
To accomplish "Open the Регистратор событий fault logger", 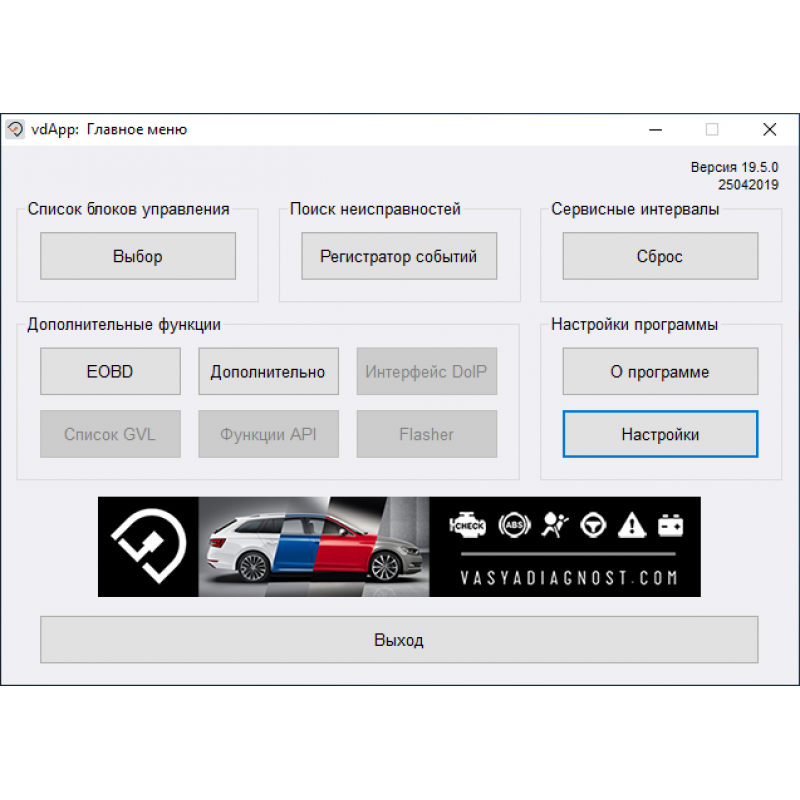I will click(x=398, y=256).
